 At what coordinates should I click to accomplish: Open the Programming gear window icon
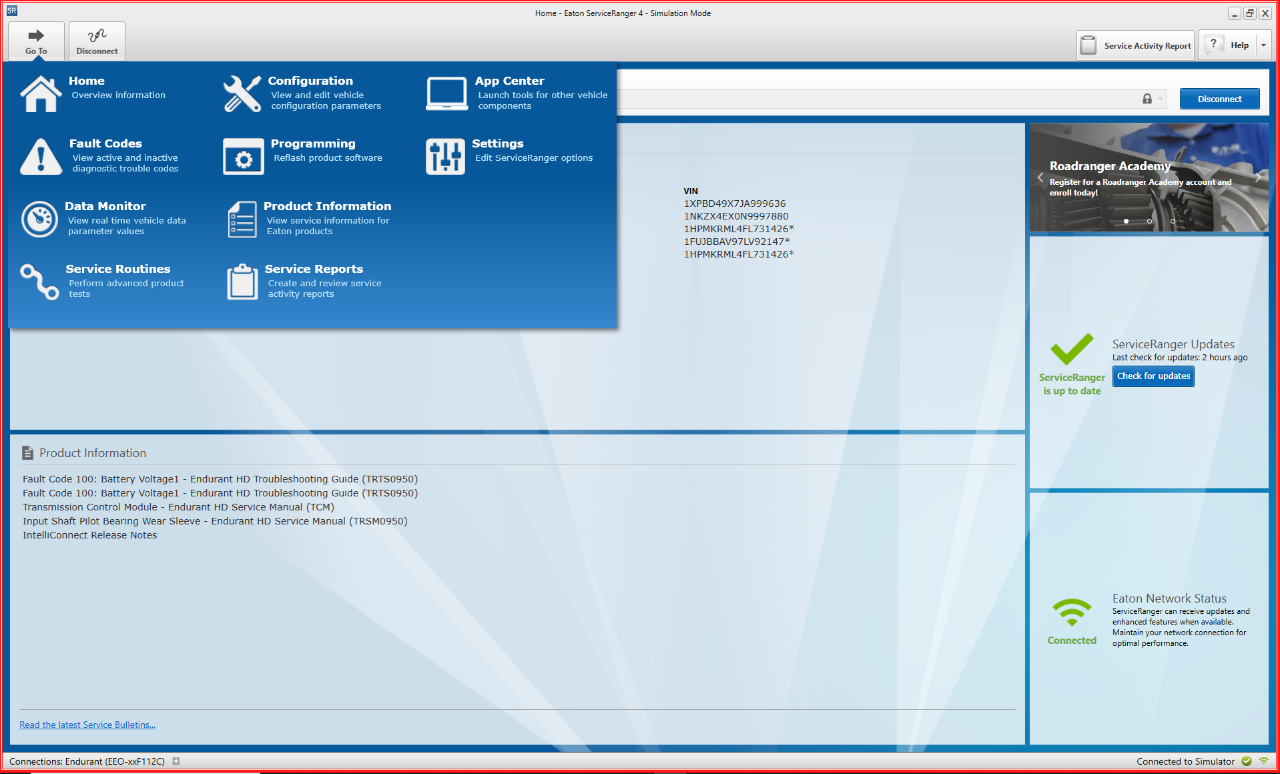pyautogui.click(x=242, y=156)
